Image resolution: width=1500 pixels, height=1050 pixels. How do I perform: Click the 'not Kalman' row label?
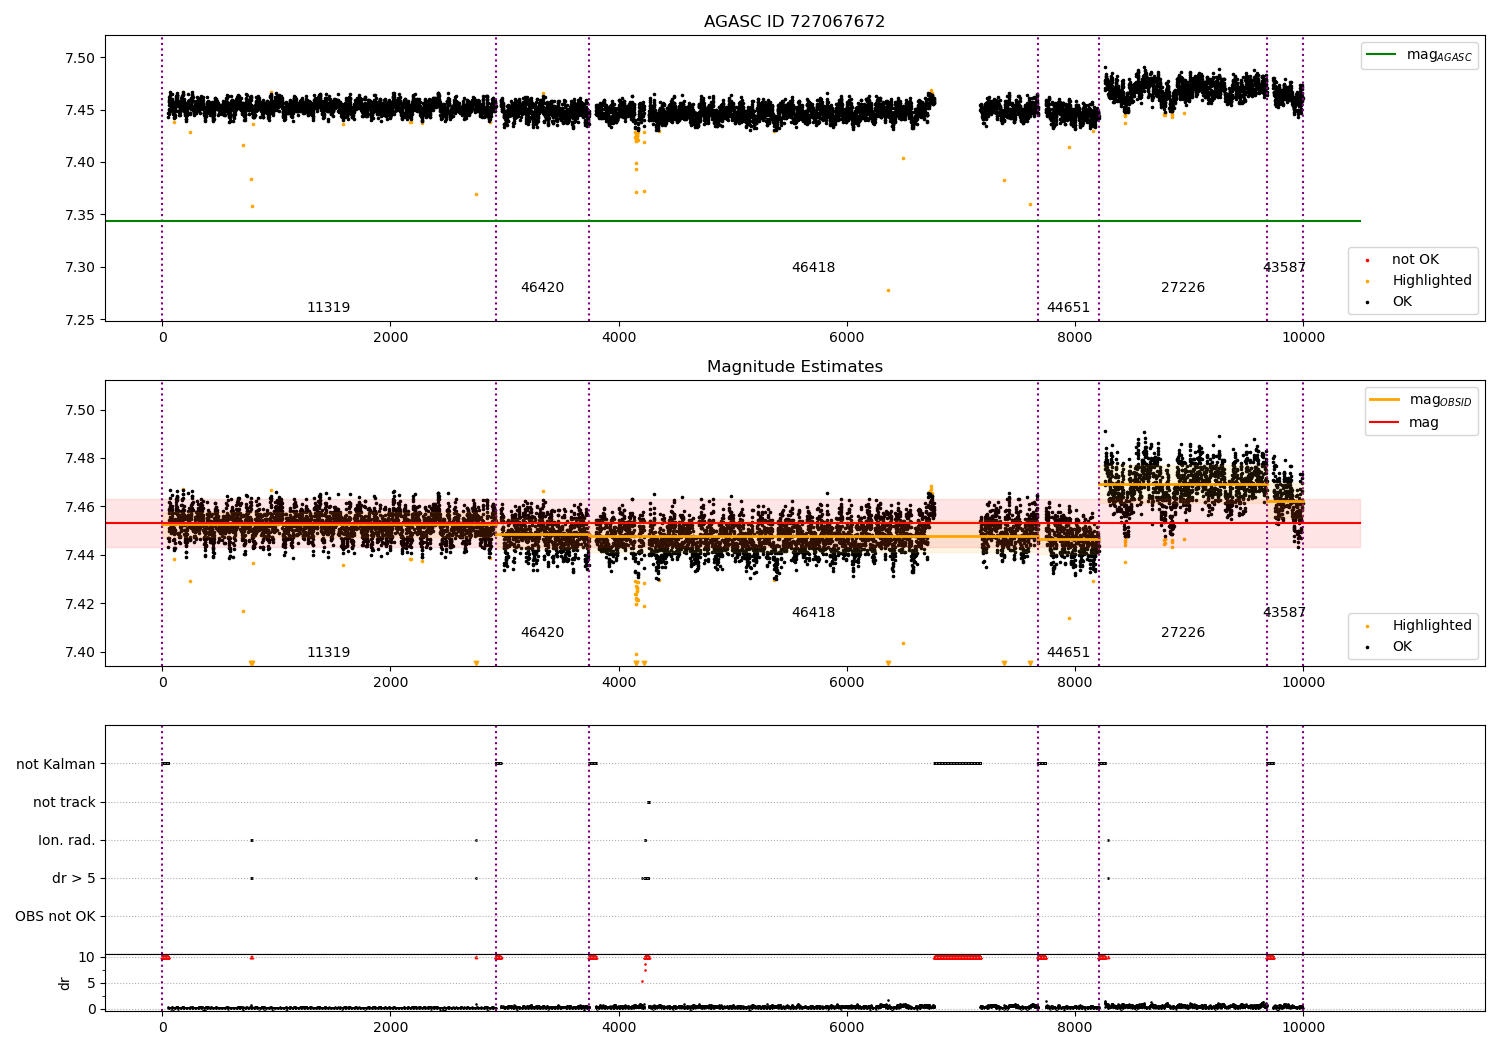56,765
